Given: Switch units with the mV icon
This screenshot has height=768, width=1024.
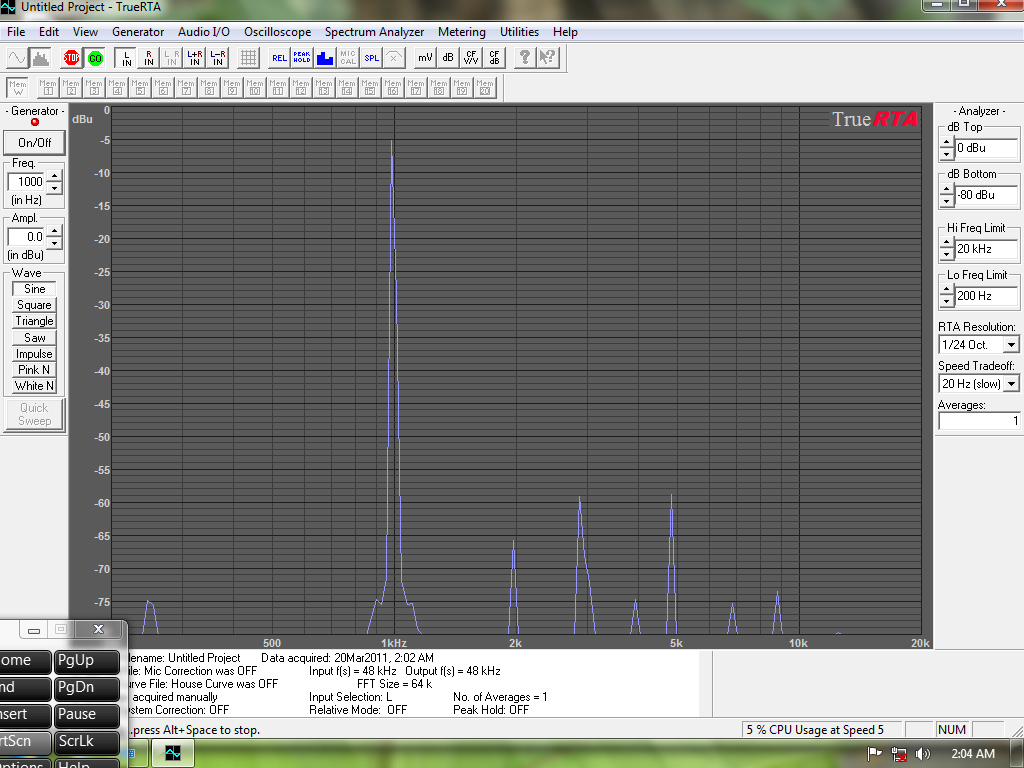Looking at the screenshot, I should coord(424,58).
